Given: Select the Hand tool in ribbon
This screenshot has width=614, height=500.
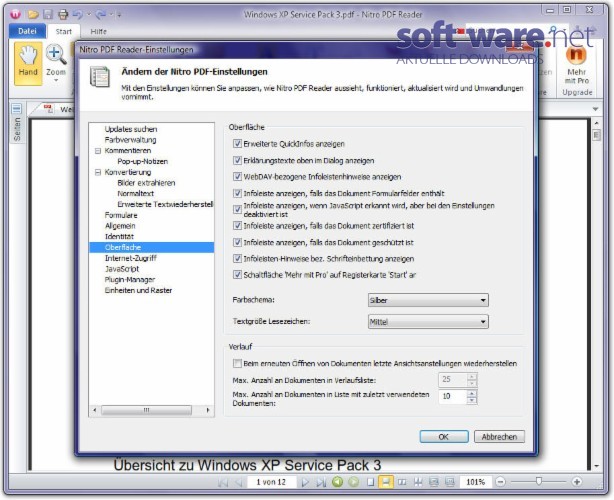Looking at the screenshot, I should [x=28, y=63].
